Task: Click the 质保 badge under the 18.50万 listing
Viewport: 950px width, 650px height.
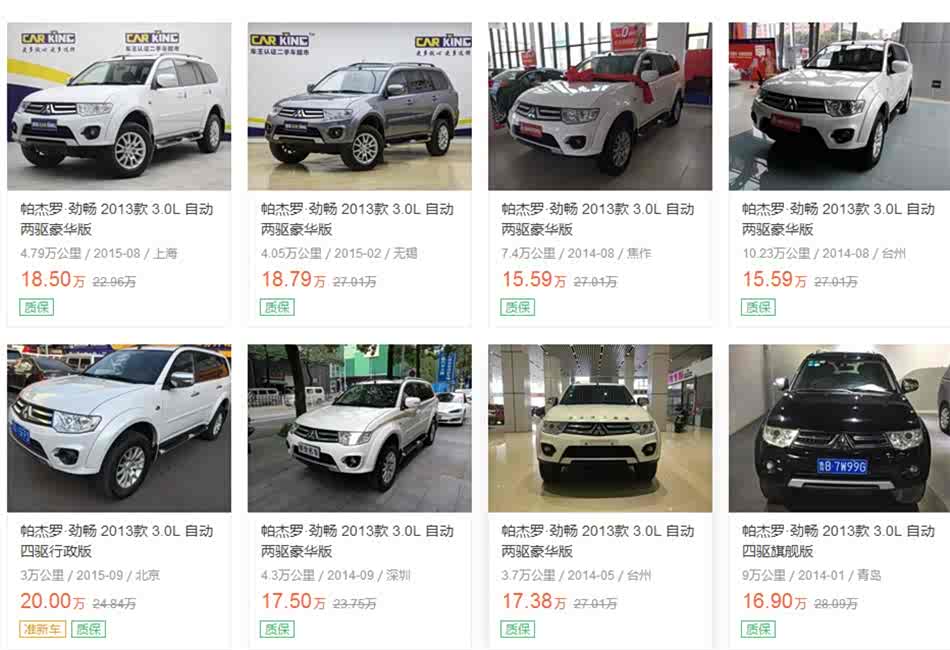Action: 36,307
